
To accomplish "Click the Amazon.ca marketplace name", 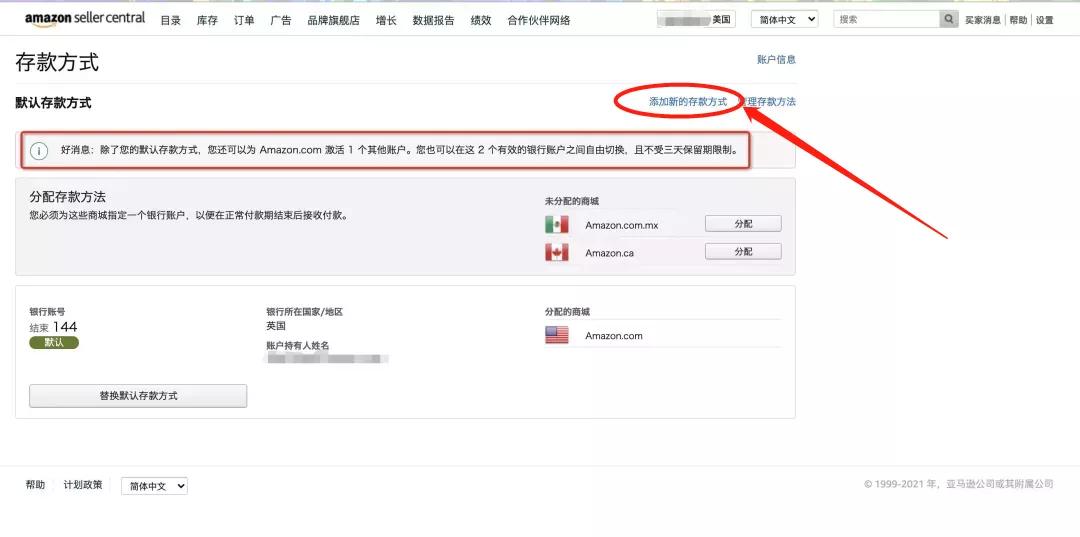I will click(610, 253).
